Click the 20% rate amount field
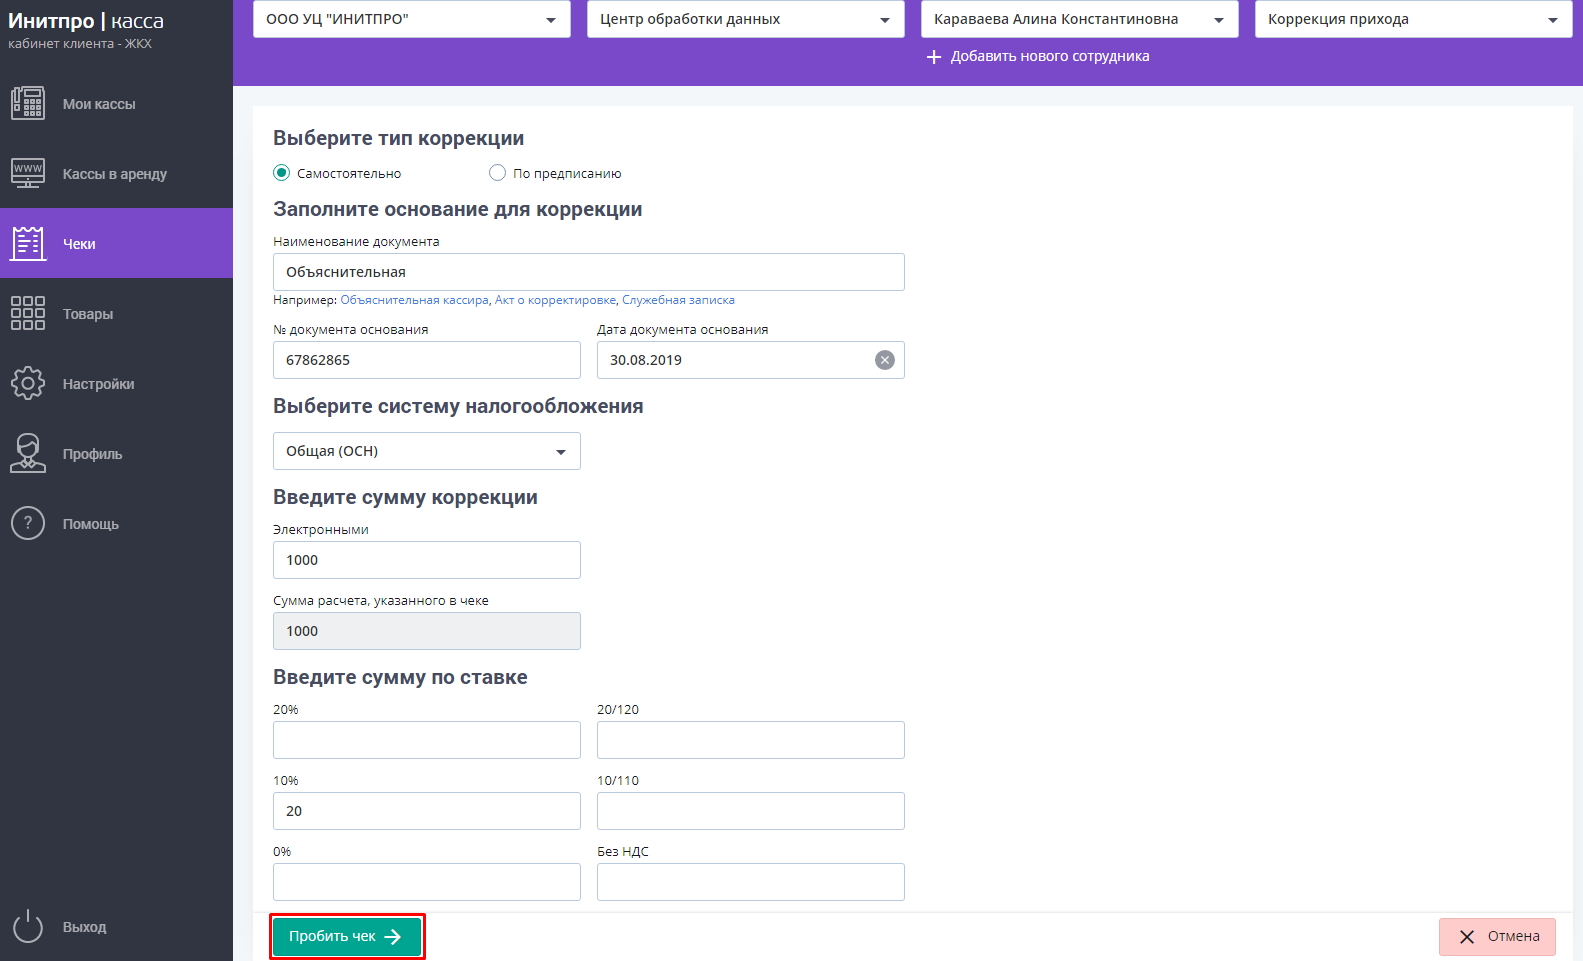Screen dimensions: 1583x961 tap(427, 740)
